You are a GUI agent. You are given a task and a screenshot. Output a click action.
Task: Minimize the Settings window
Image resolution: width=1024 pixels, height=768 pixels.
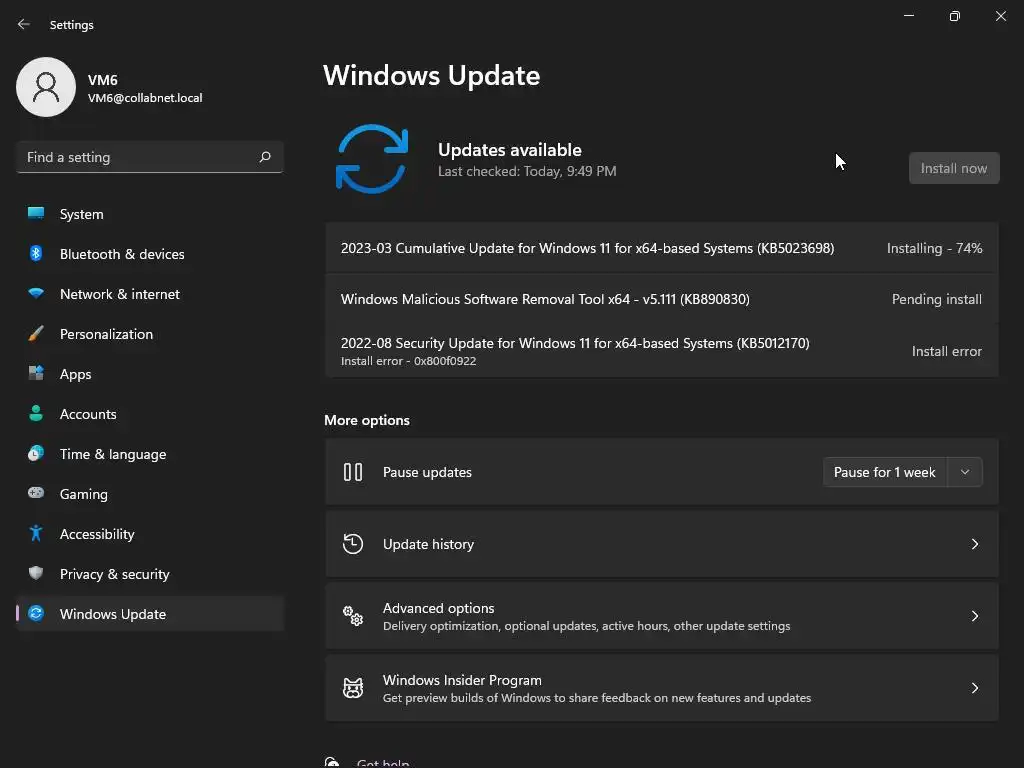pos(908,16)
